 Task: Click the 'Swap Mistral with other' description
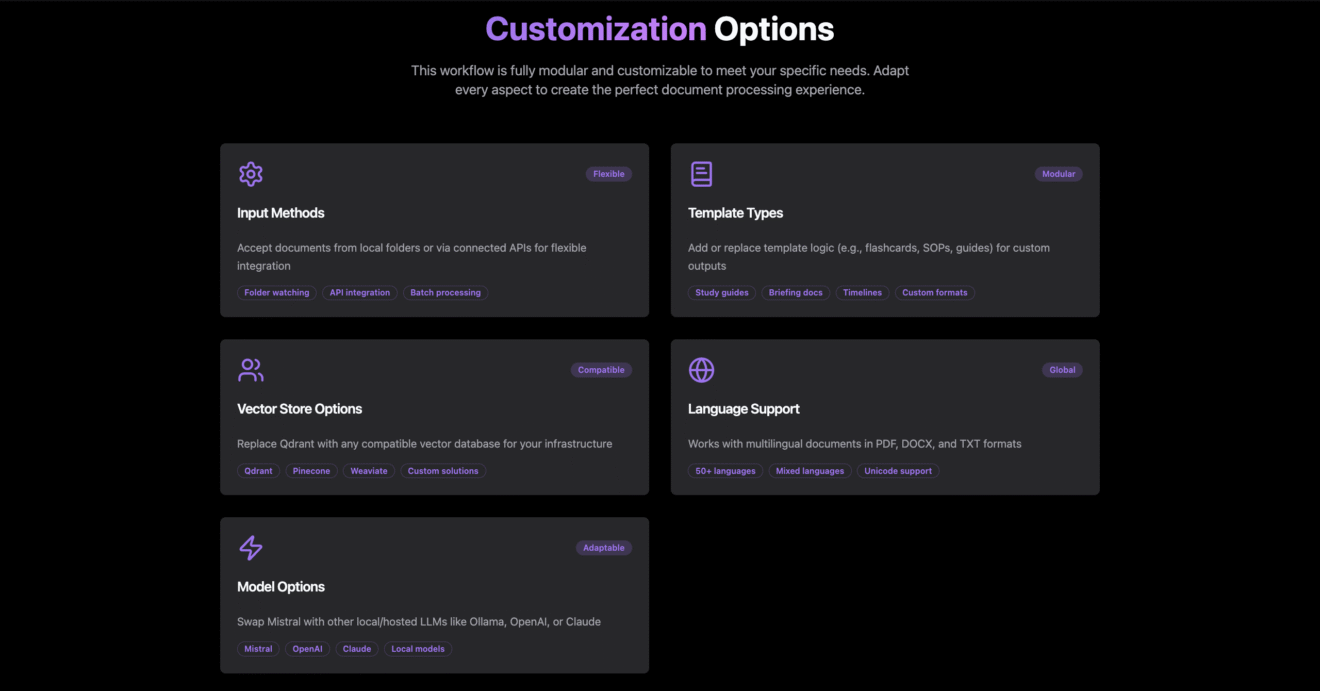[419, 622]
